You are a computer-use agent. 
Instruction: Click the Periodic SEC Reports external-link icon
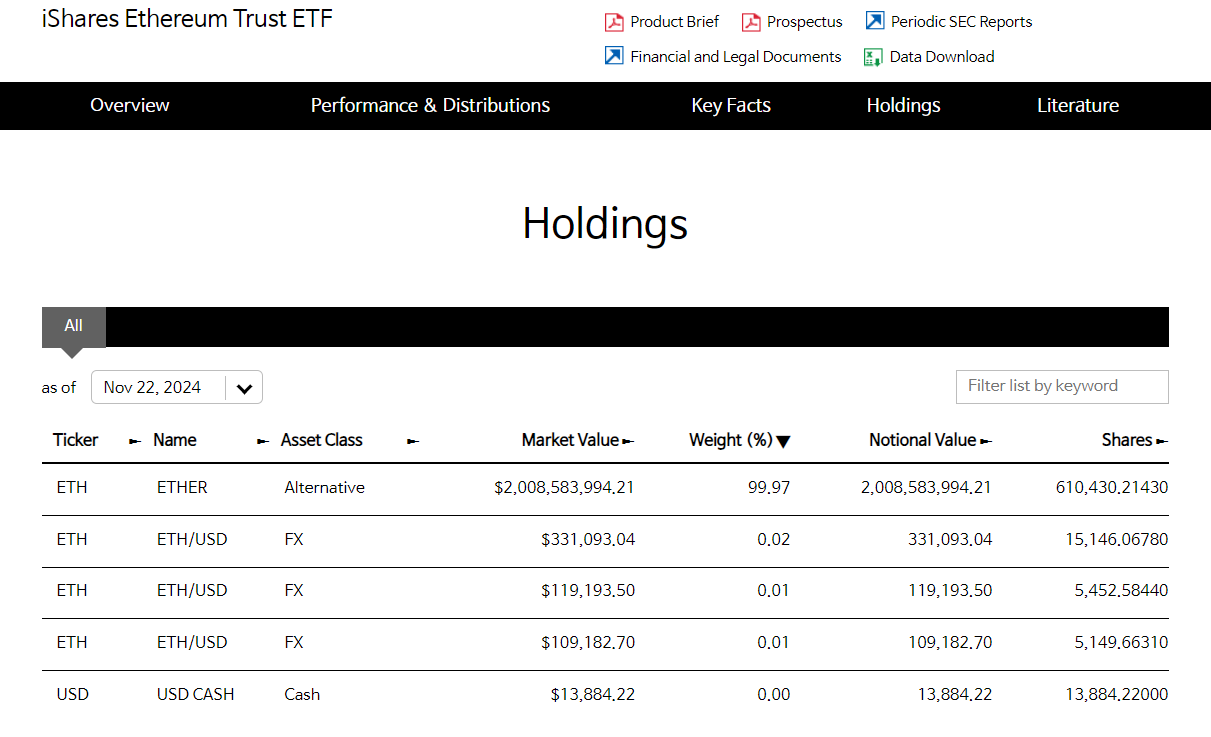[x=875, y=21]
